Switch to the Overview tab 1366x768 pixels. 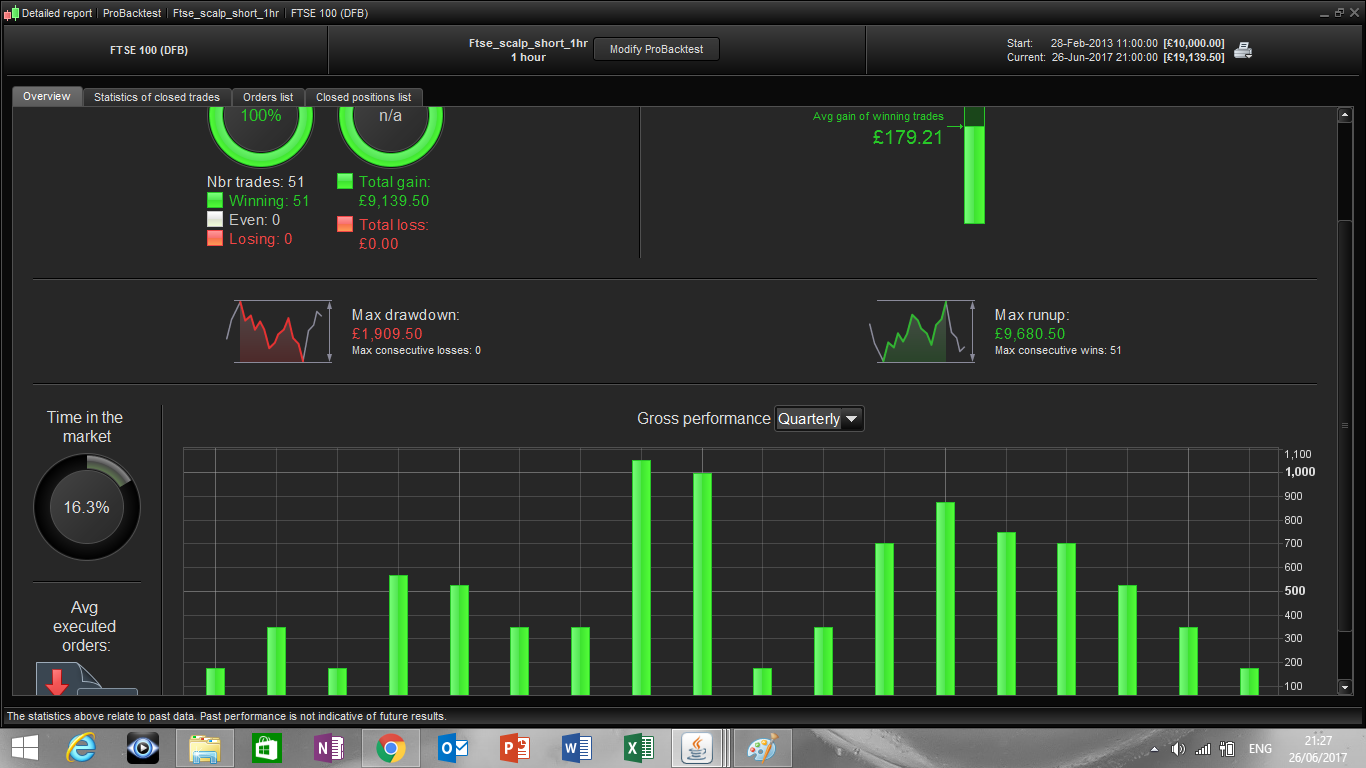point(47,97)
